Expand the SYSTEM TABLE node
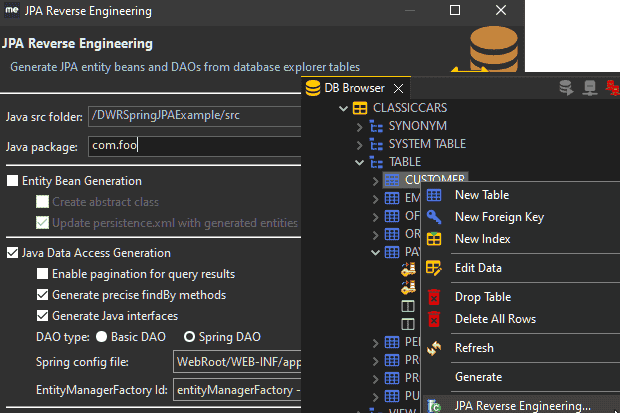The width and height of the screenshot is (620, 413). (x=359, y=145)
